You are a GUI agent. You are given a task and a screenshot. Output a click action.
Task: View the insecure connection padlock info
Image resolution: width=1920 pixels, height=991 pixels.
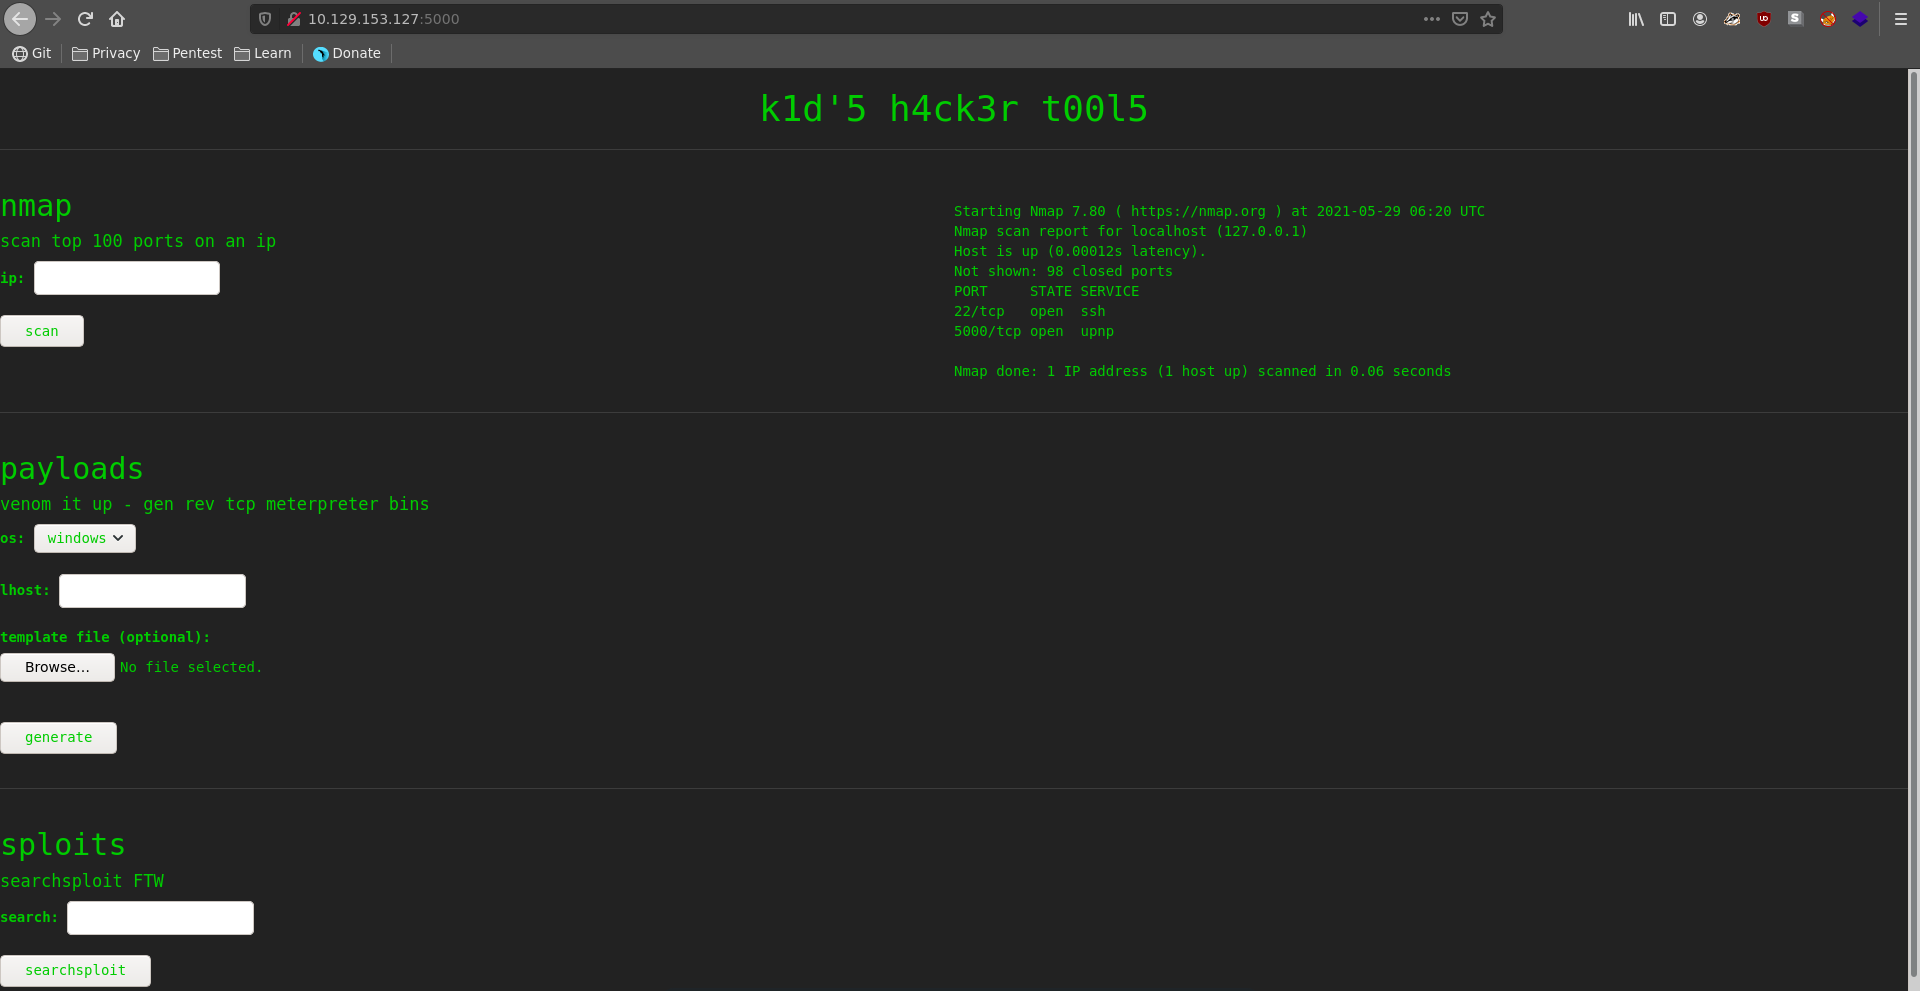294,19
